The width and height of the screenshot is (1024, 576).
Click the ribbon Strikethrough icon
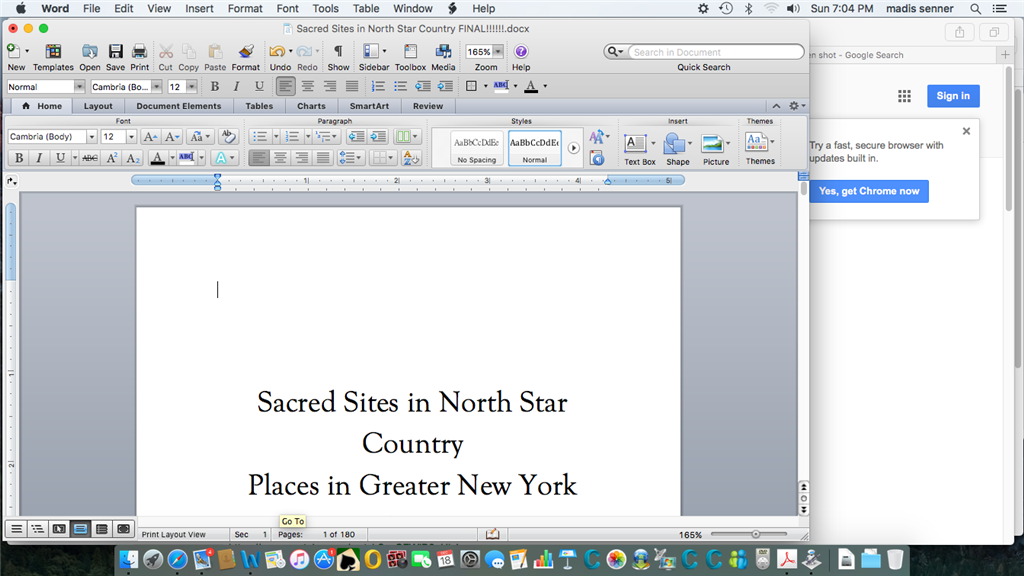(90, 157)
